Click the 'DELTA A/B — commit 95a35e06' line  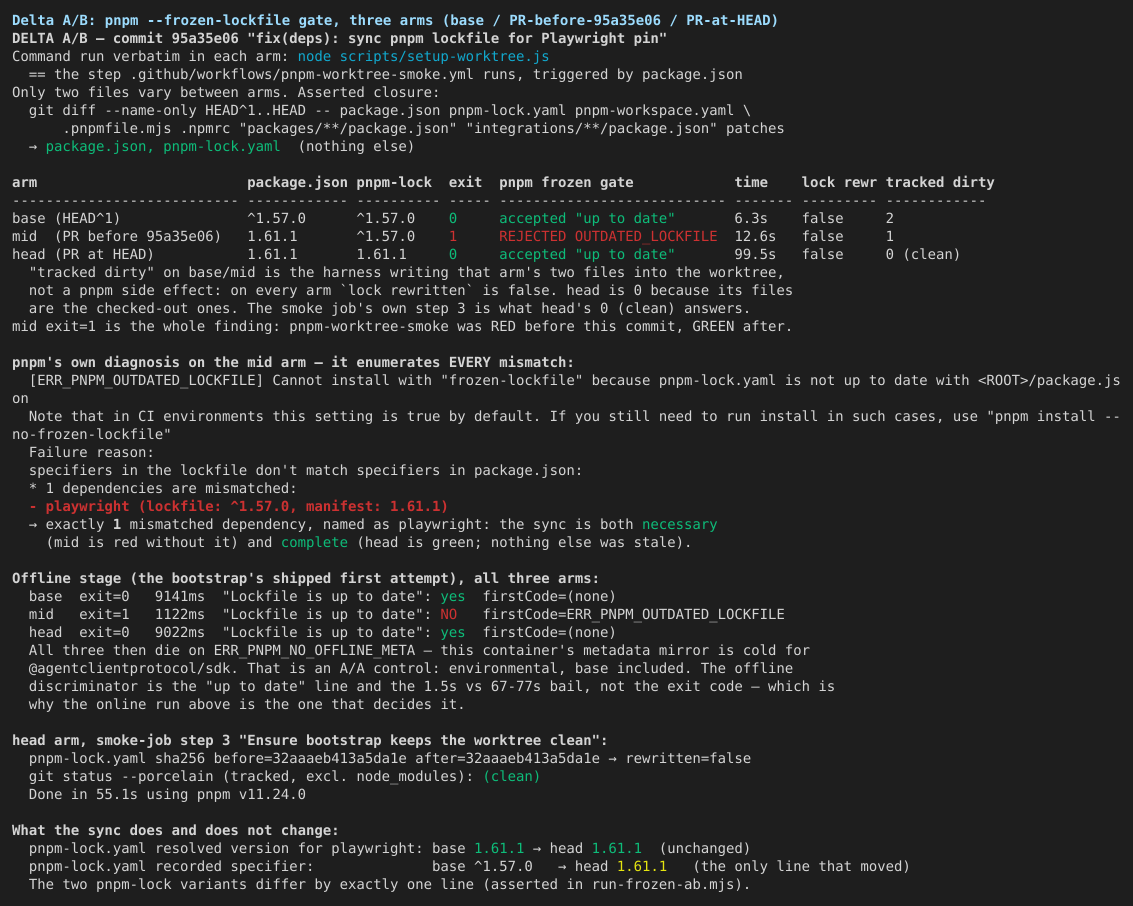pyautogui.click(x=339, y=38)
